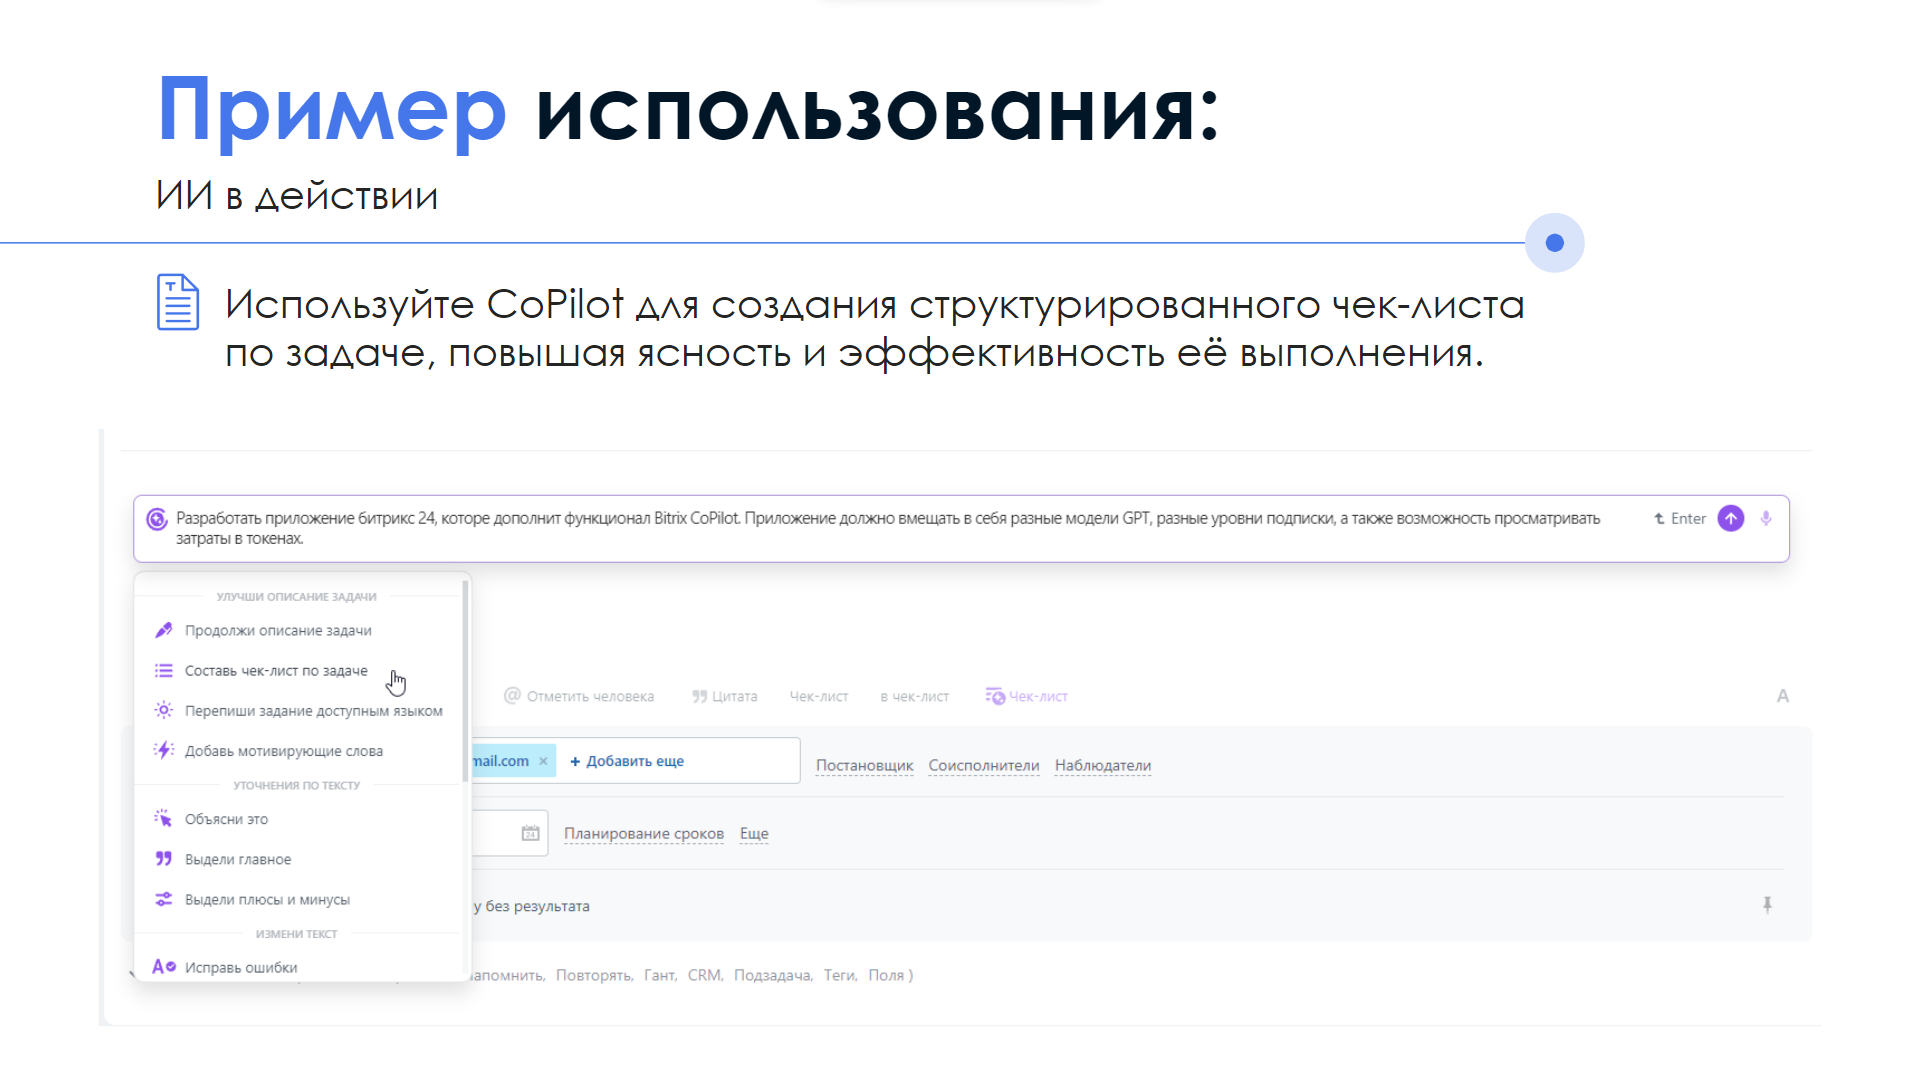1920x1080 pixels.
Task: Click 'Объясни это' menu entry
Action: coord(226,819)
